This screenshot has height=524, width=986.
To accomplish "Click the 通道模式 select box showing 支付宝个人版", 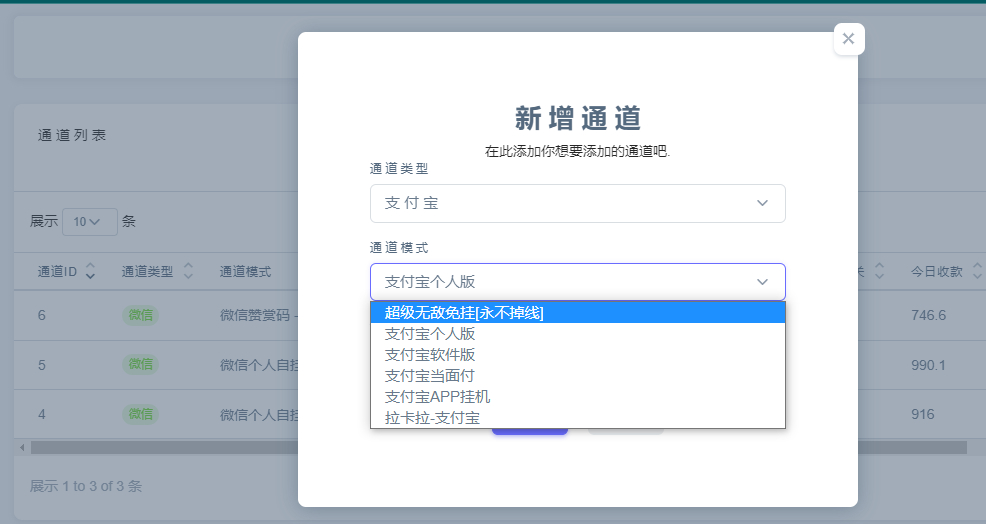I will point(577,282).
